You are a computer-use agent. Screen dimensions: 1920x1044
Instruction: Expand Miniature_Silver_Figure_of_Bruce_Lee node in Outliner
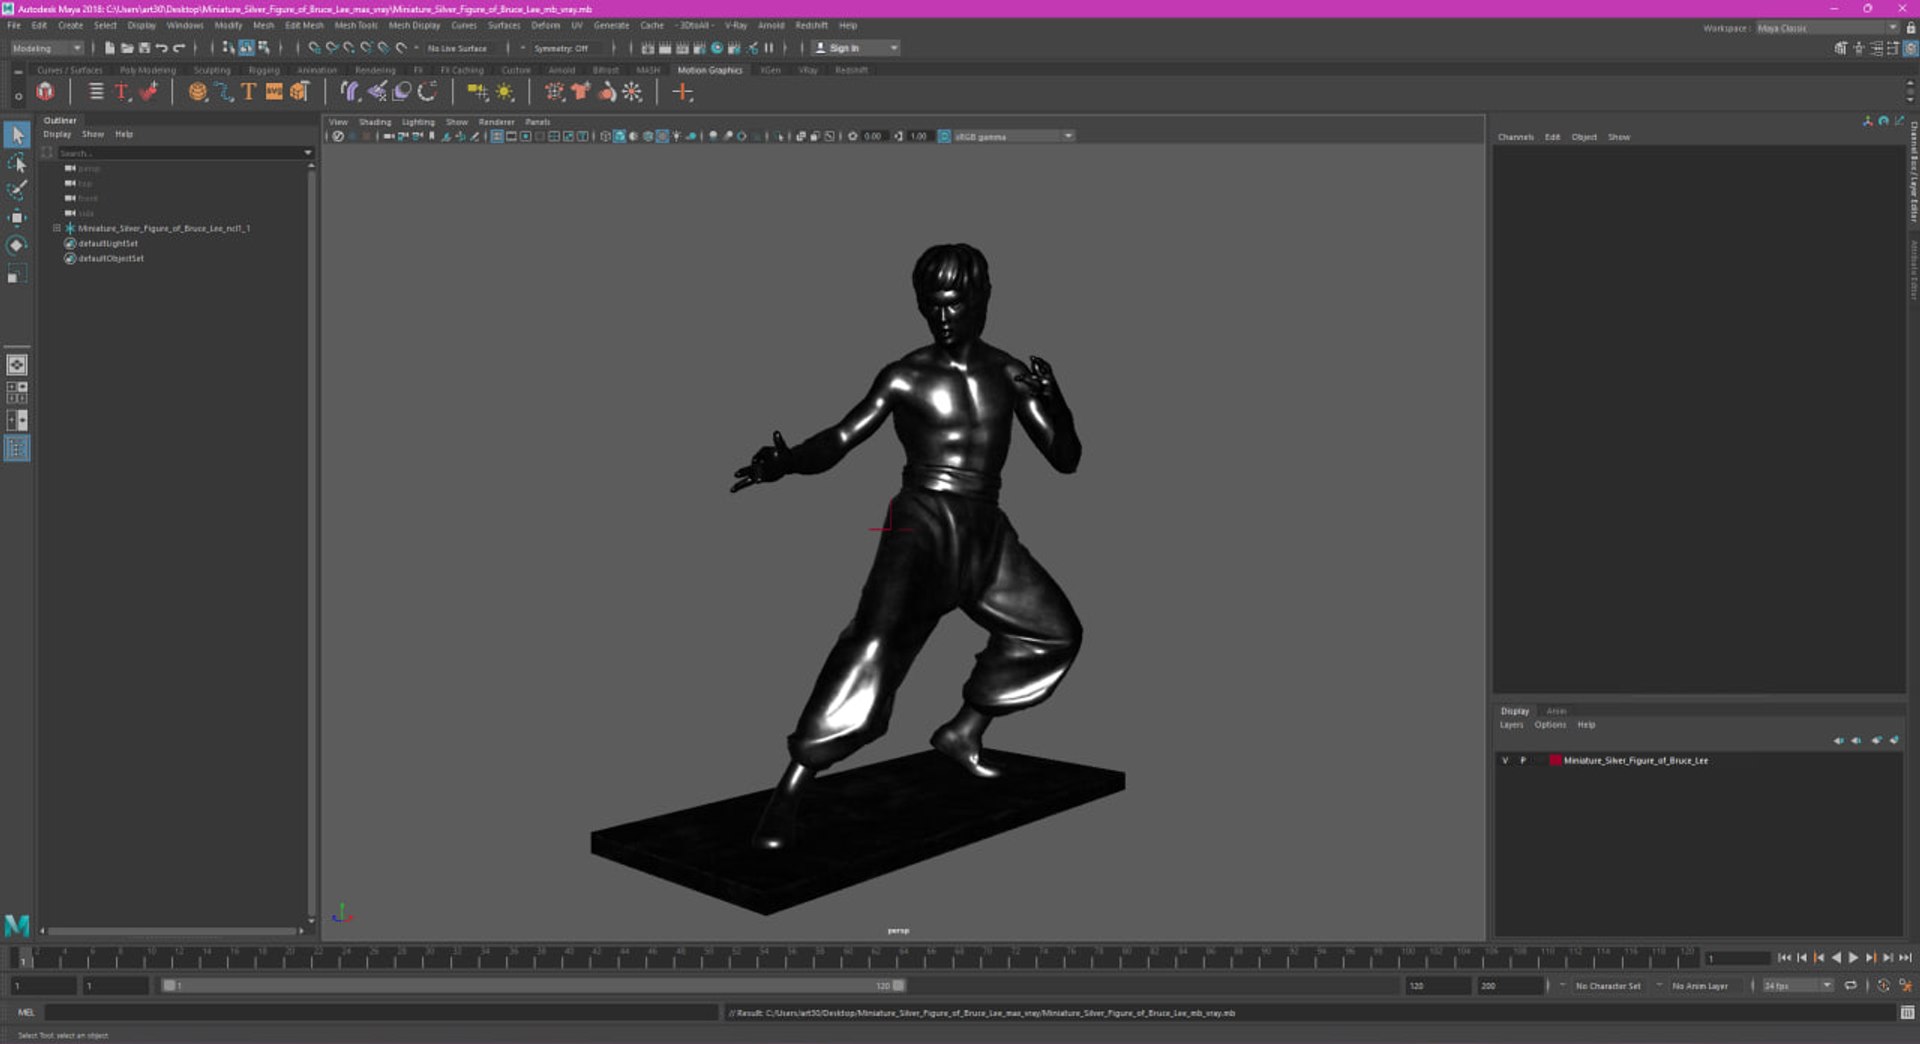(x=57, y=229)
